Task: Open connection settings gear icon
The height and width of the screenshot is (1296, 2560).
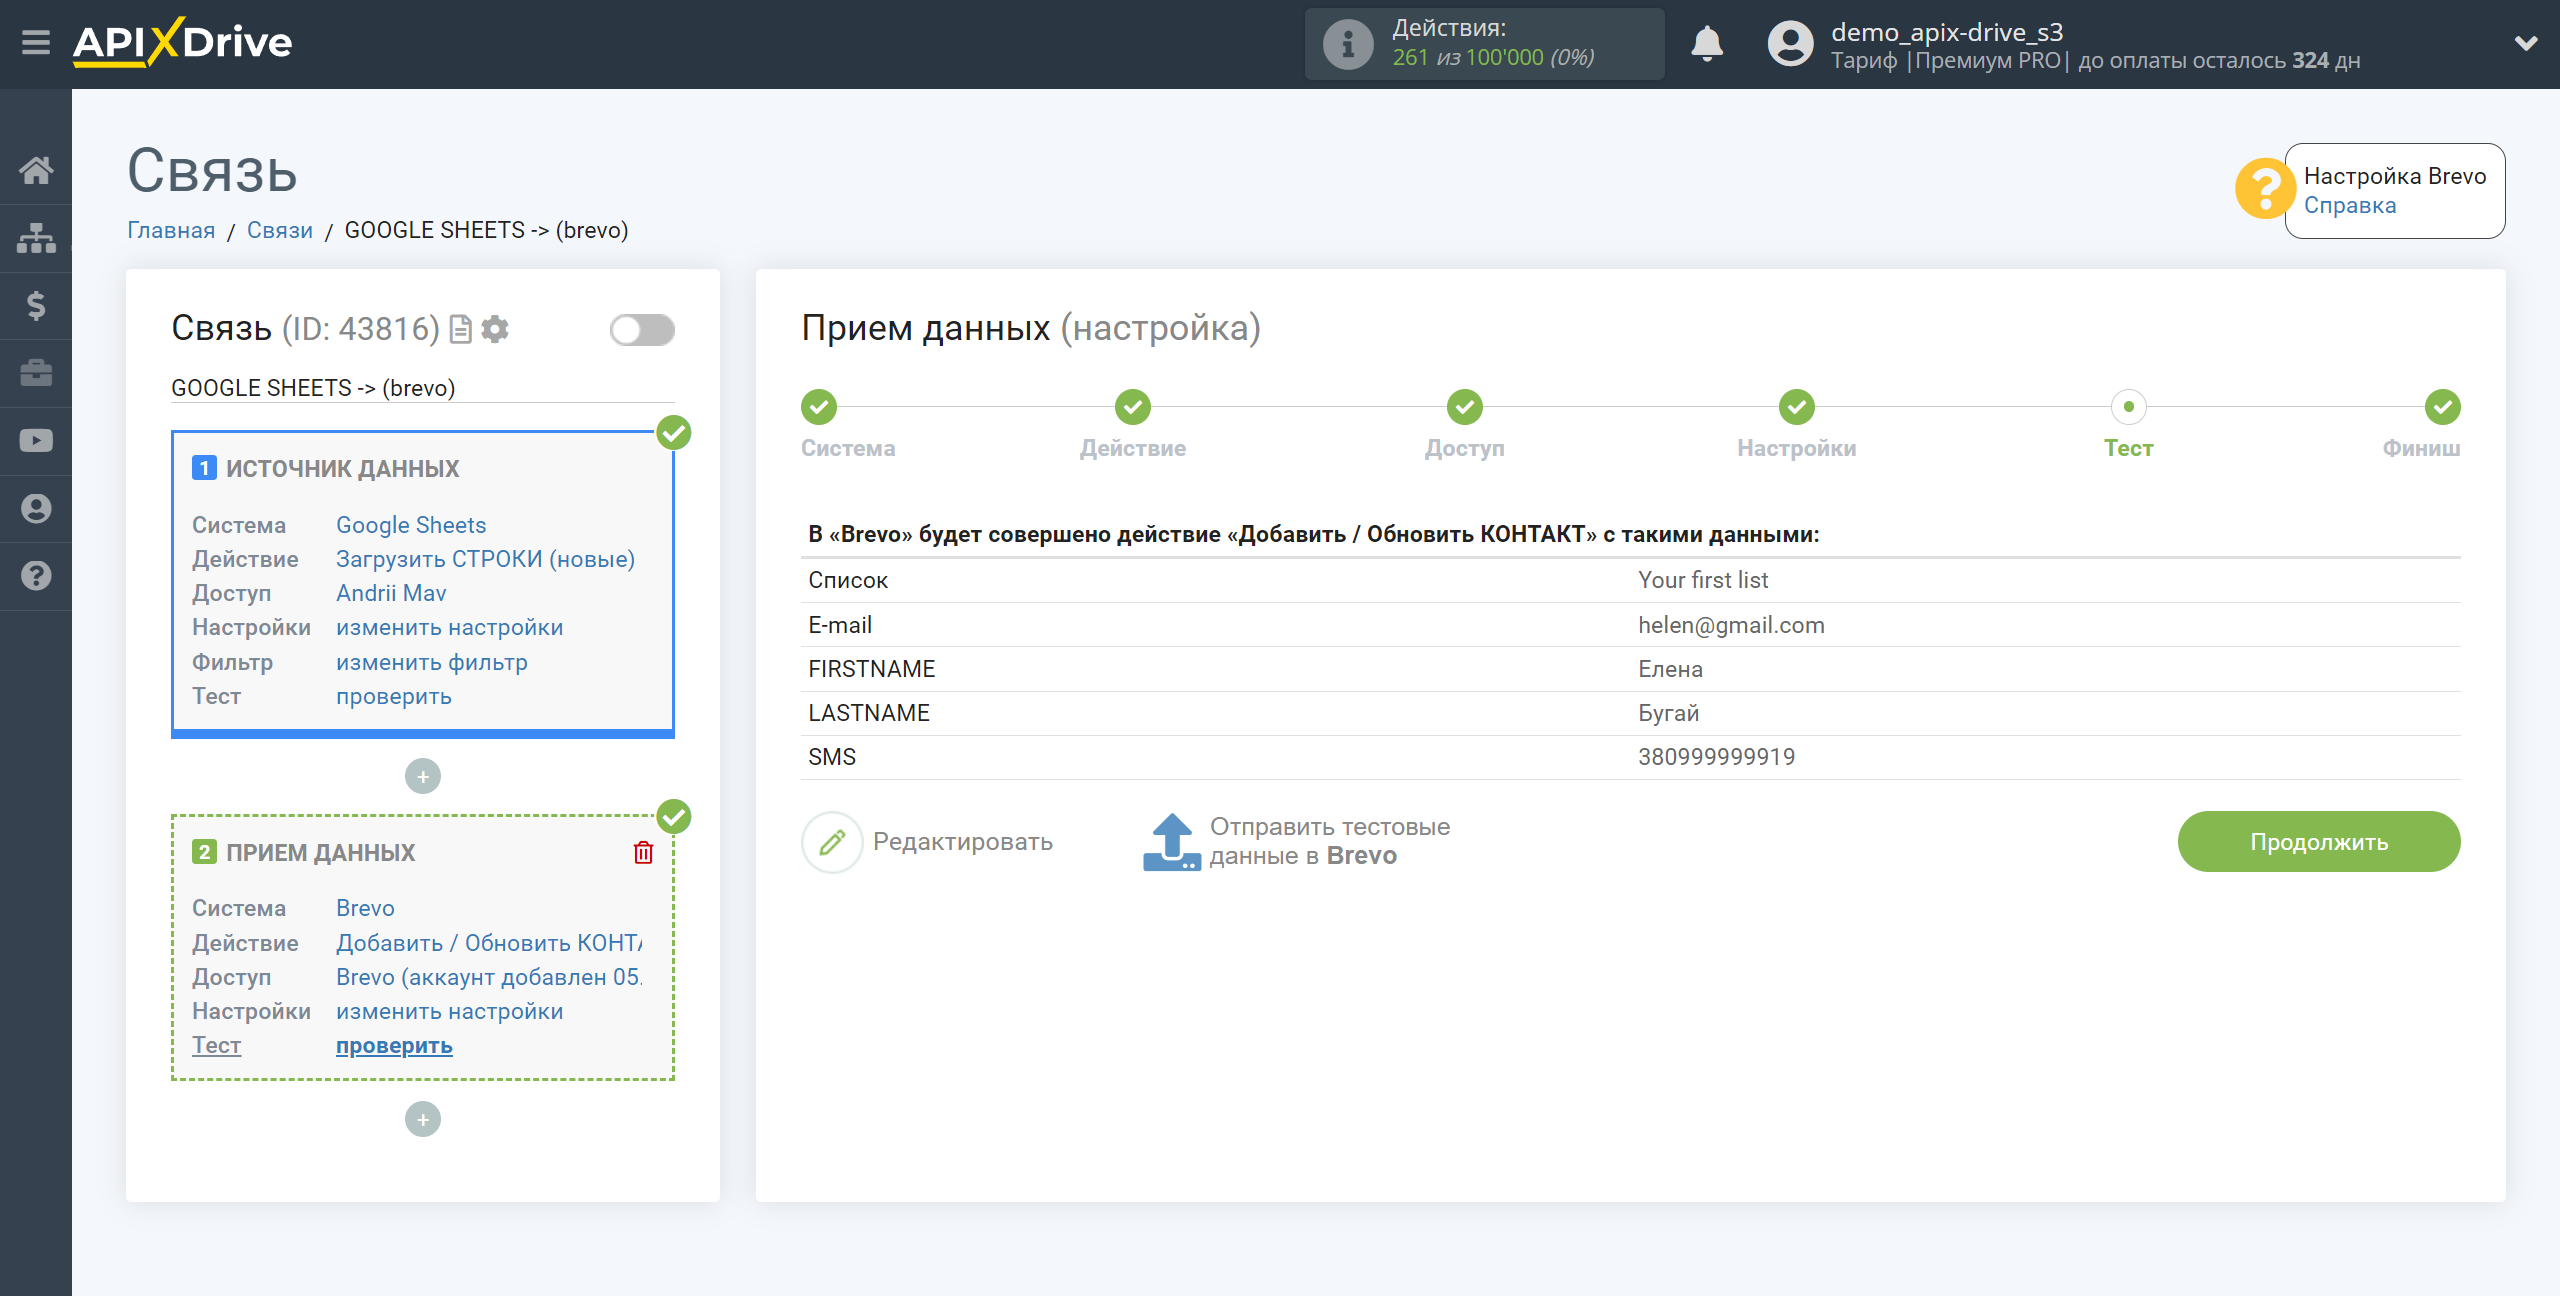Action: point(495,329)
